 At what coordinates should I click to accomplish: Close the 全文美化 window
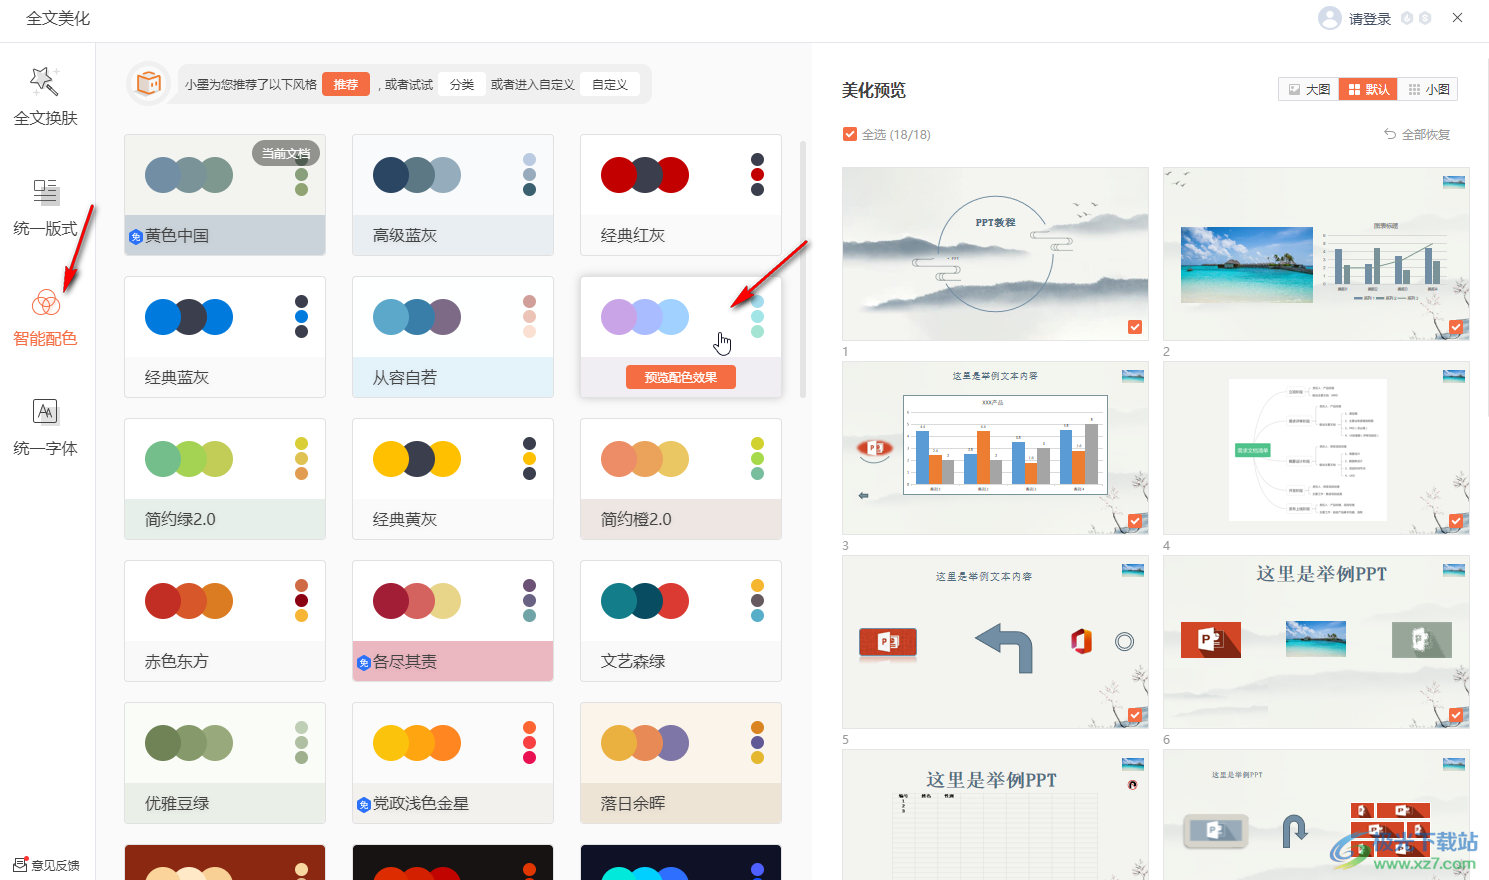pos(1458,18)
